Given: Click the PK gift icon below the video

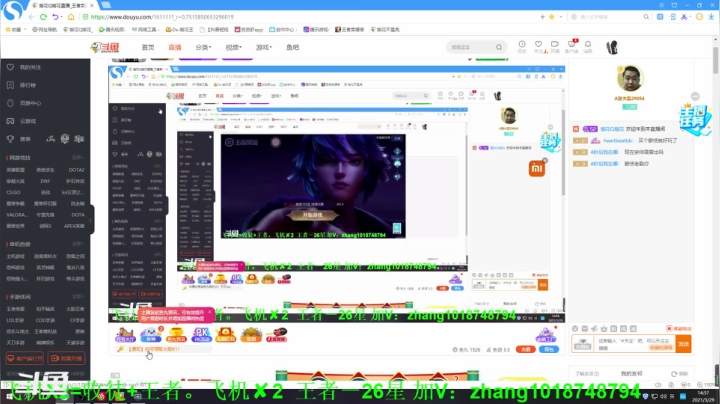Looking at the screenshot, I should (202, 335).
